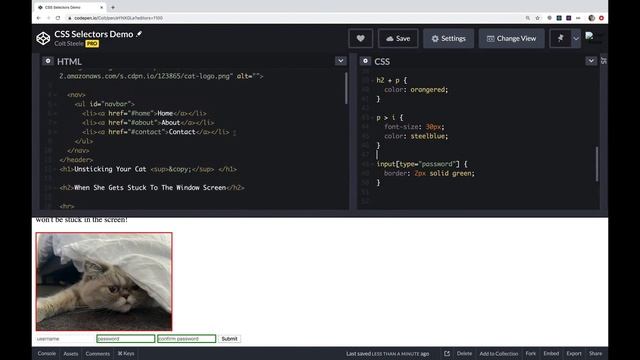This screenshot has height=360, width=640.
Task: Click the Home link line in HTML
Action: click(144, 113)
